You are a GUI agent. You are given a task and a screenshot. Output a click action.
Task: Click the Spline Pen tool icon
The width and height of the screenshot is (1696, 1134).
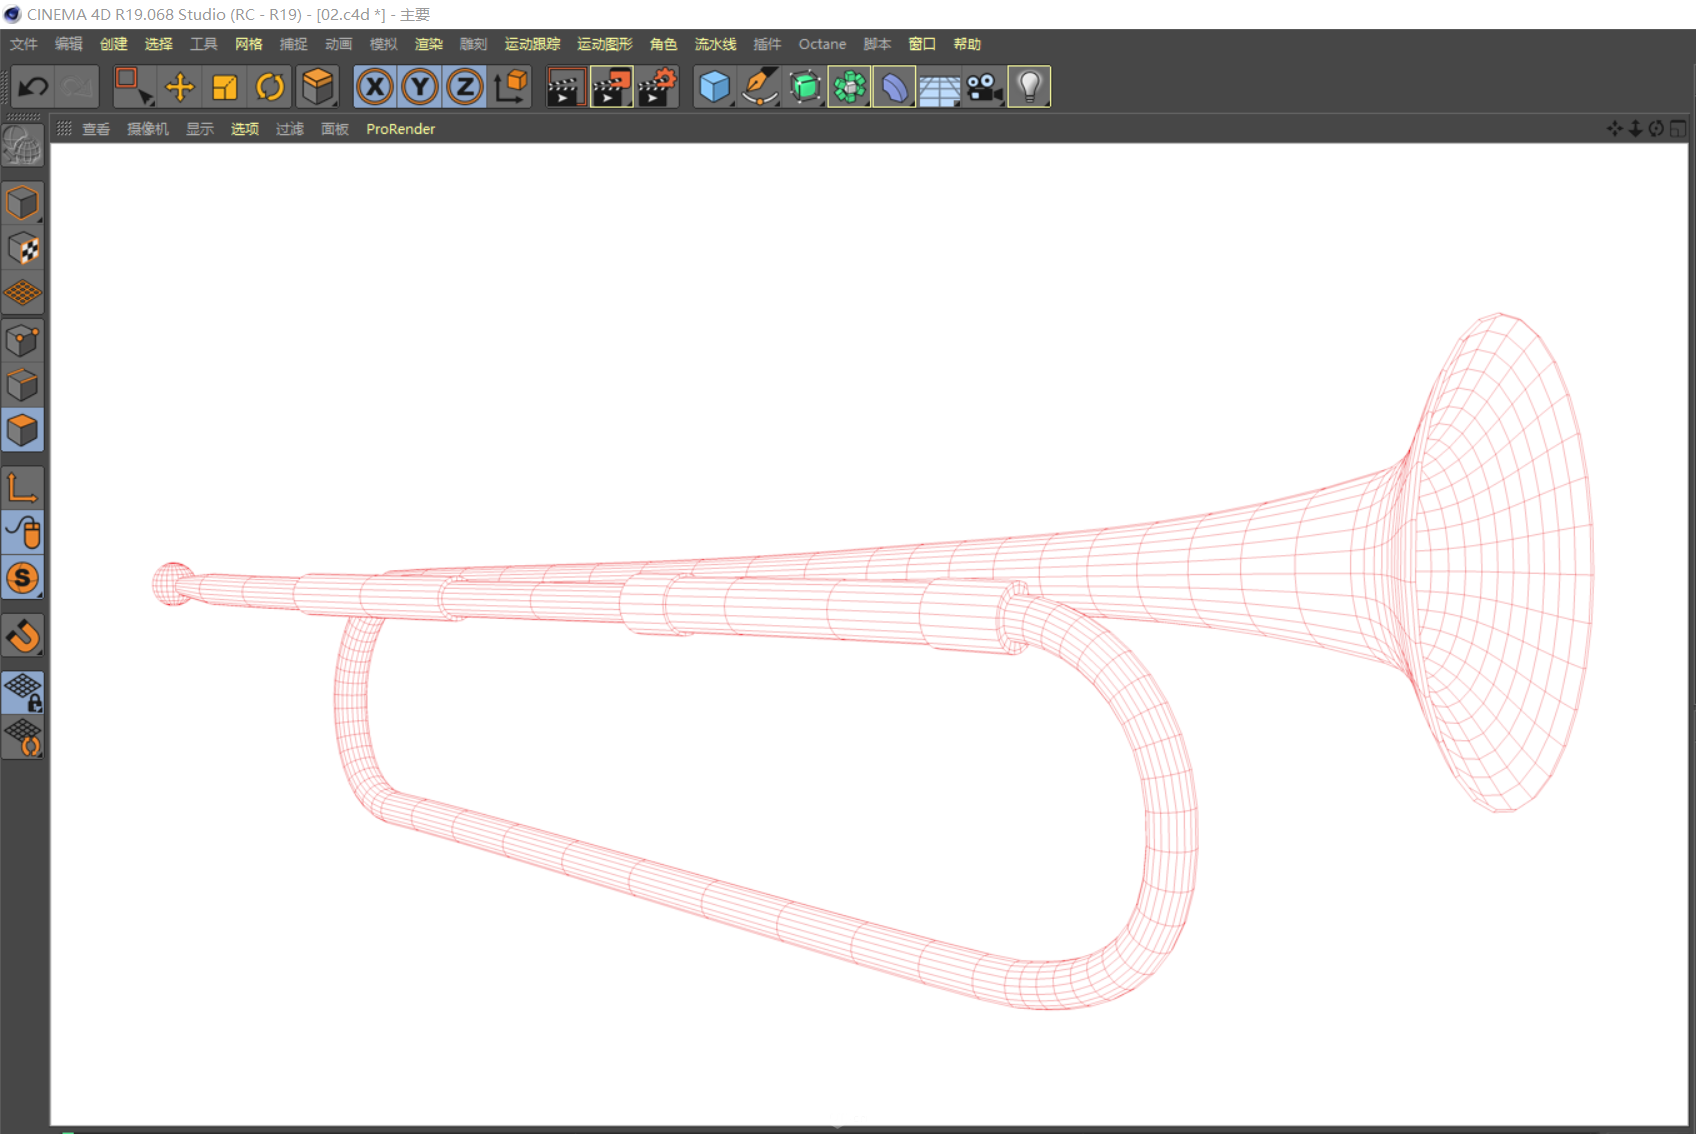coord(760,87)
